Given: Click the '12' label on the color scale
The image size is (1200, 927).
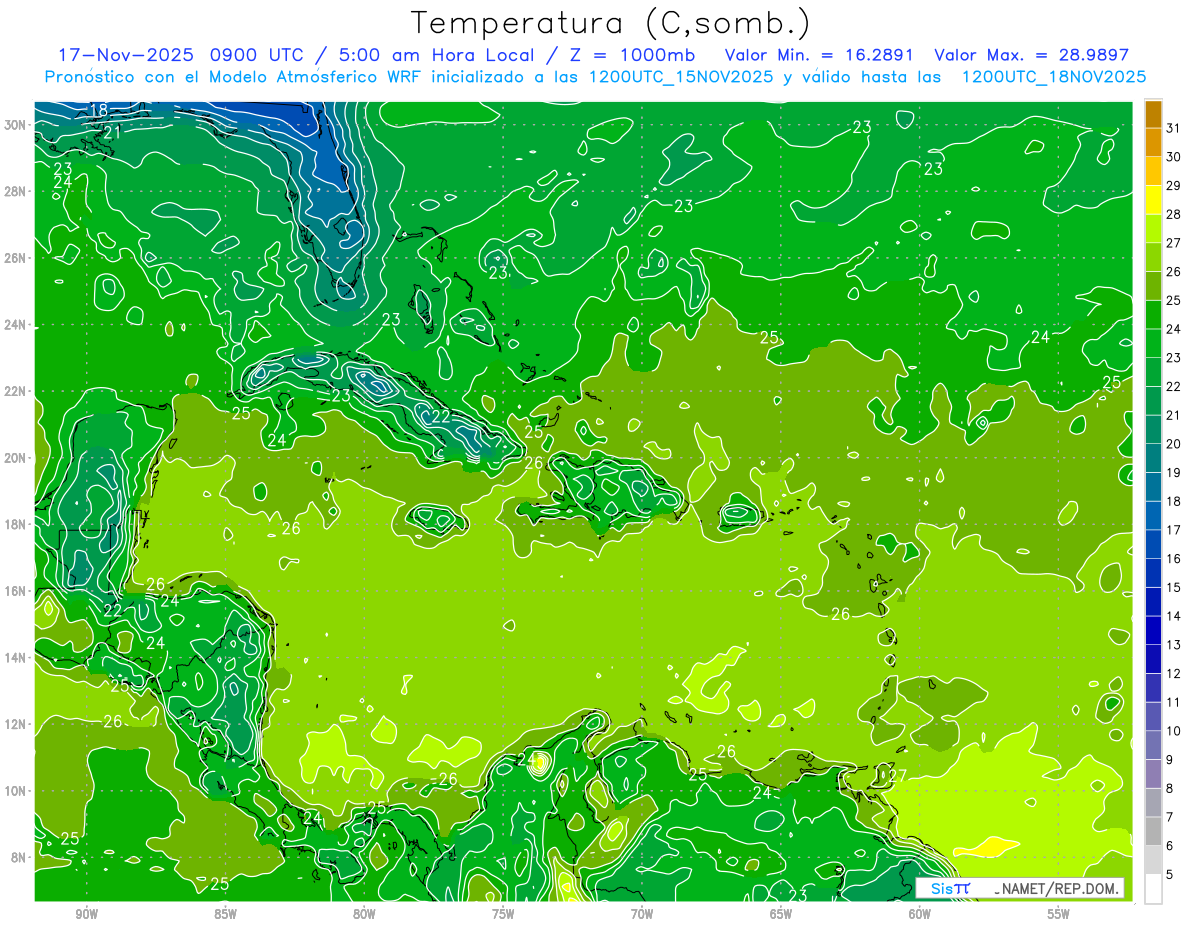Looking at the screenshot, I should tap(1174, 674).
